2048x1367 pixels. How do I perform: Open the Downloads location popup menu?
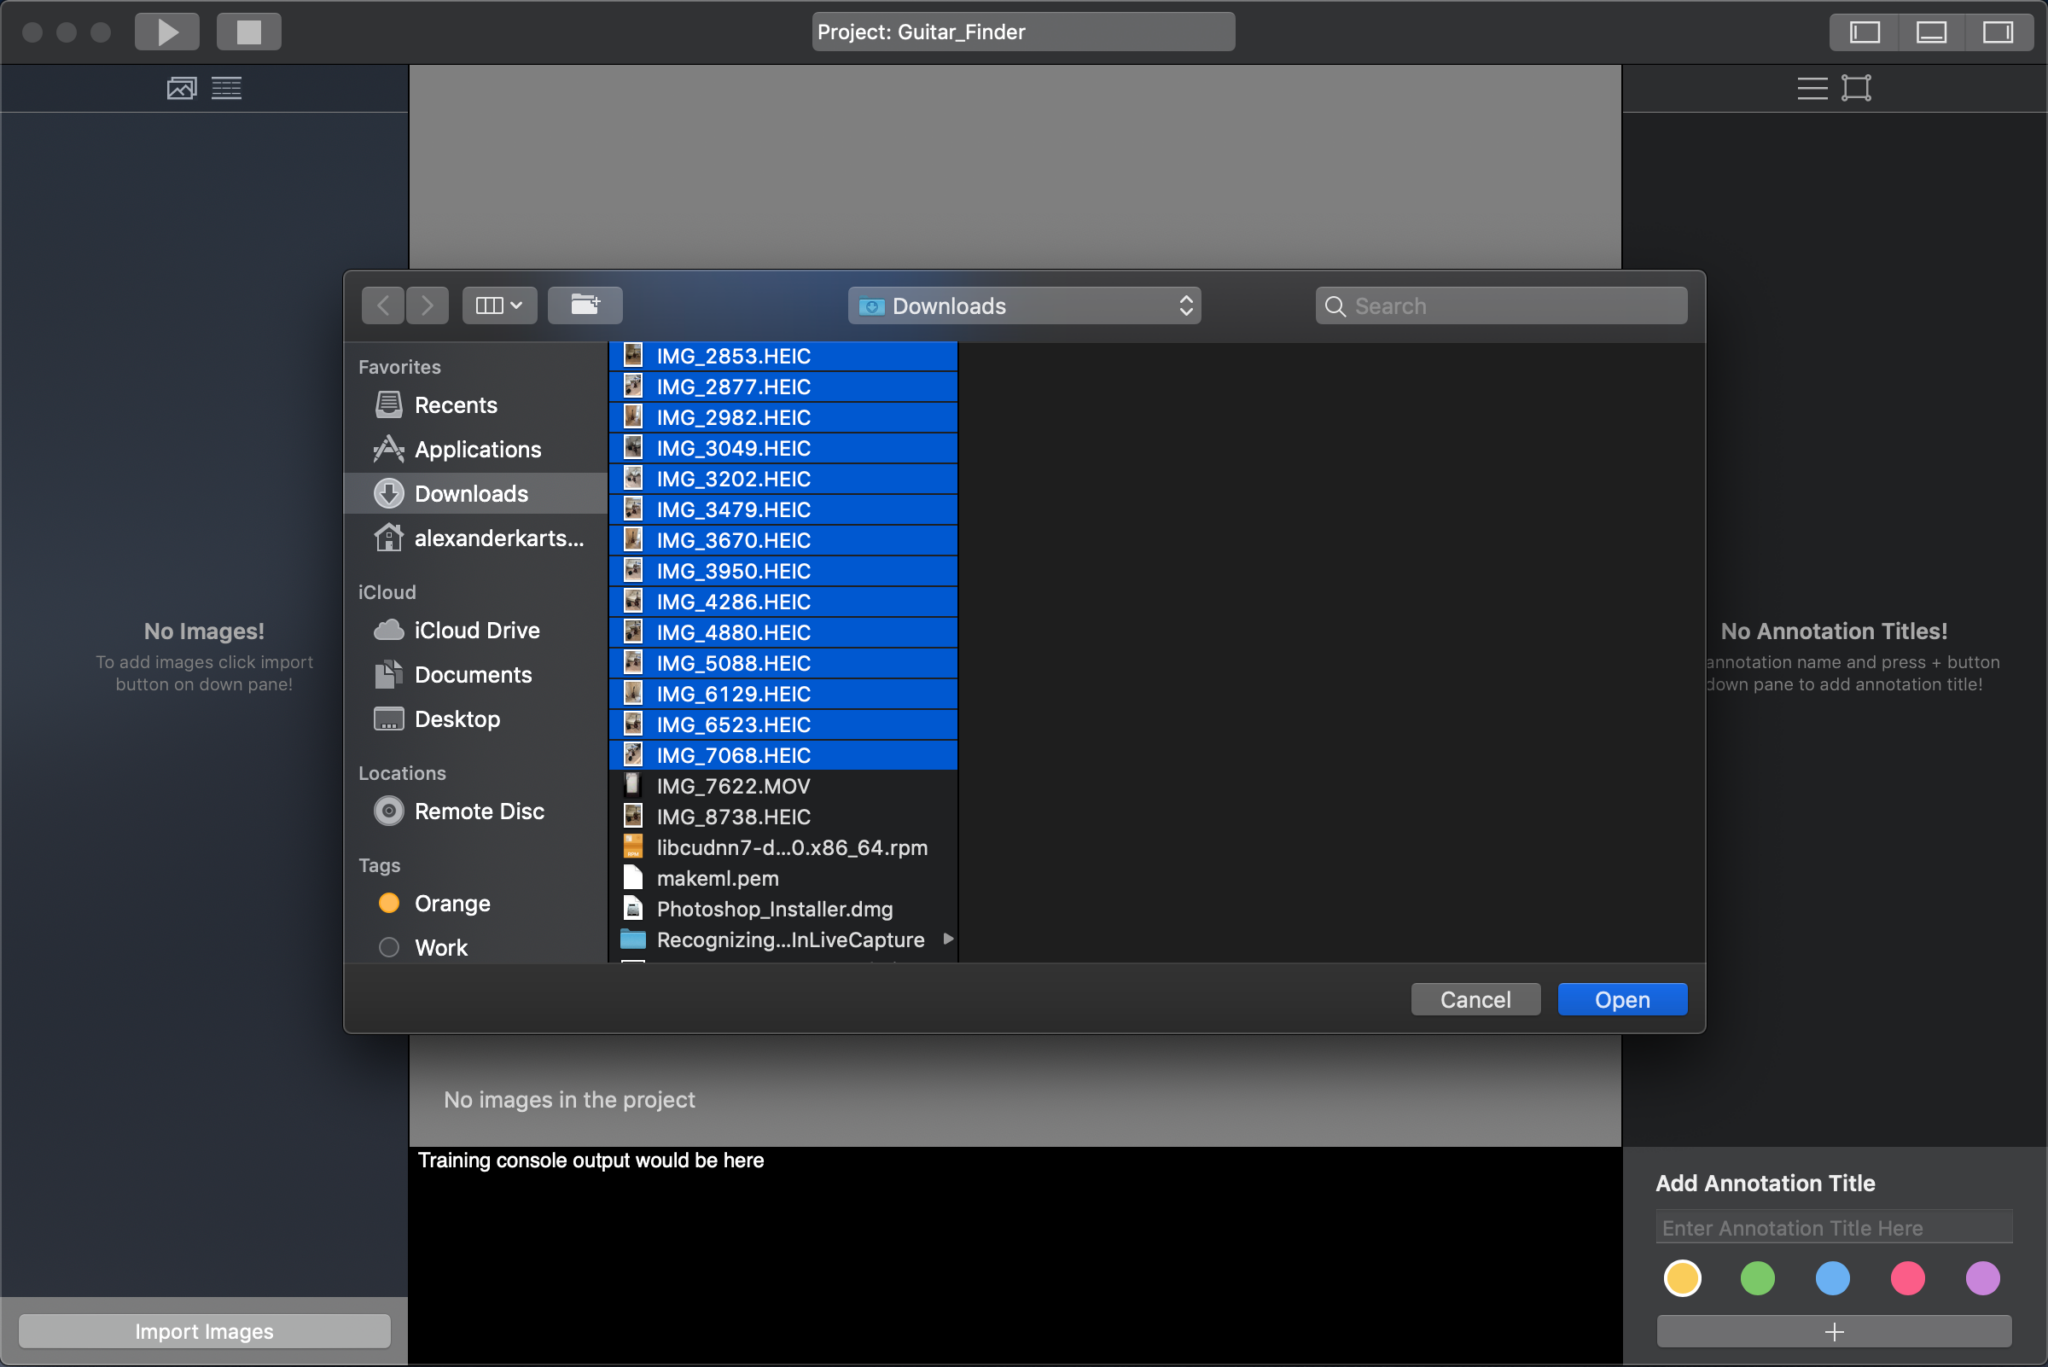(1024, 306)
